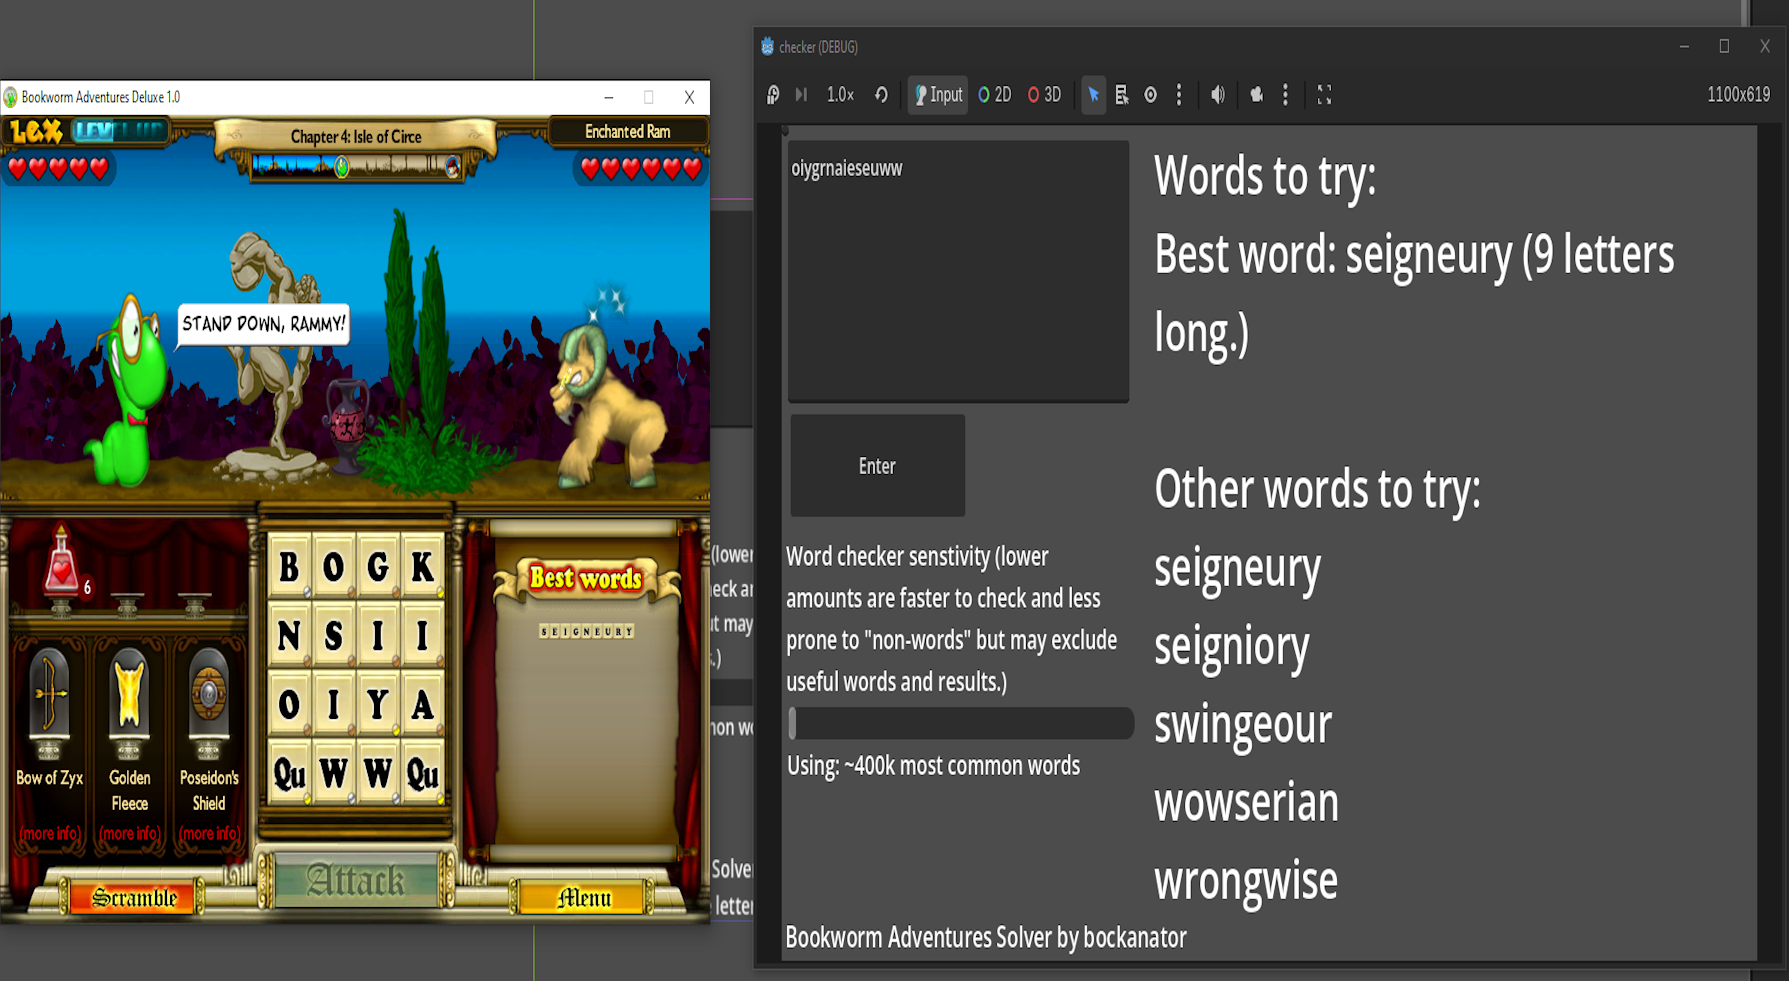Pick the A letter tile

[422, 705]
